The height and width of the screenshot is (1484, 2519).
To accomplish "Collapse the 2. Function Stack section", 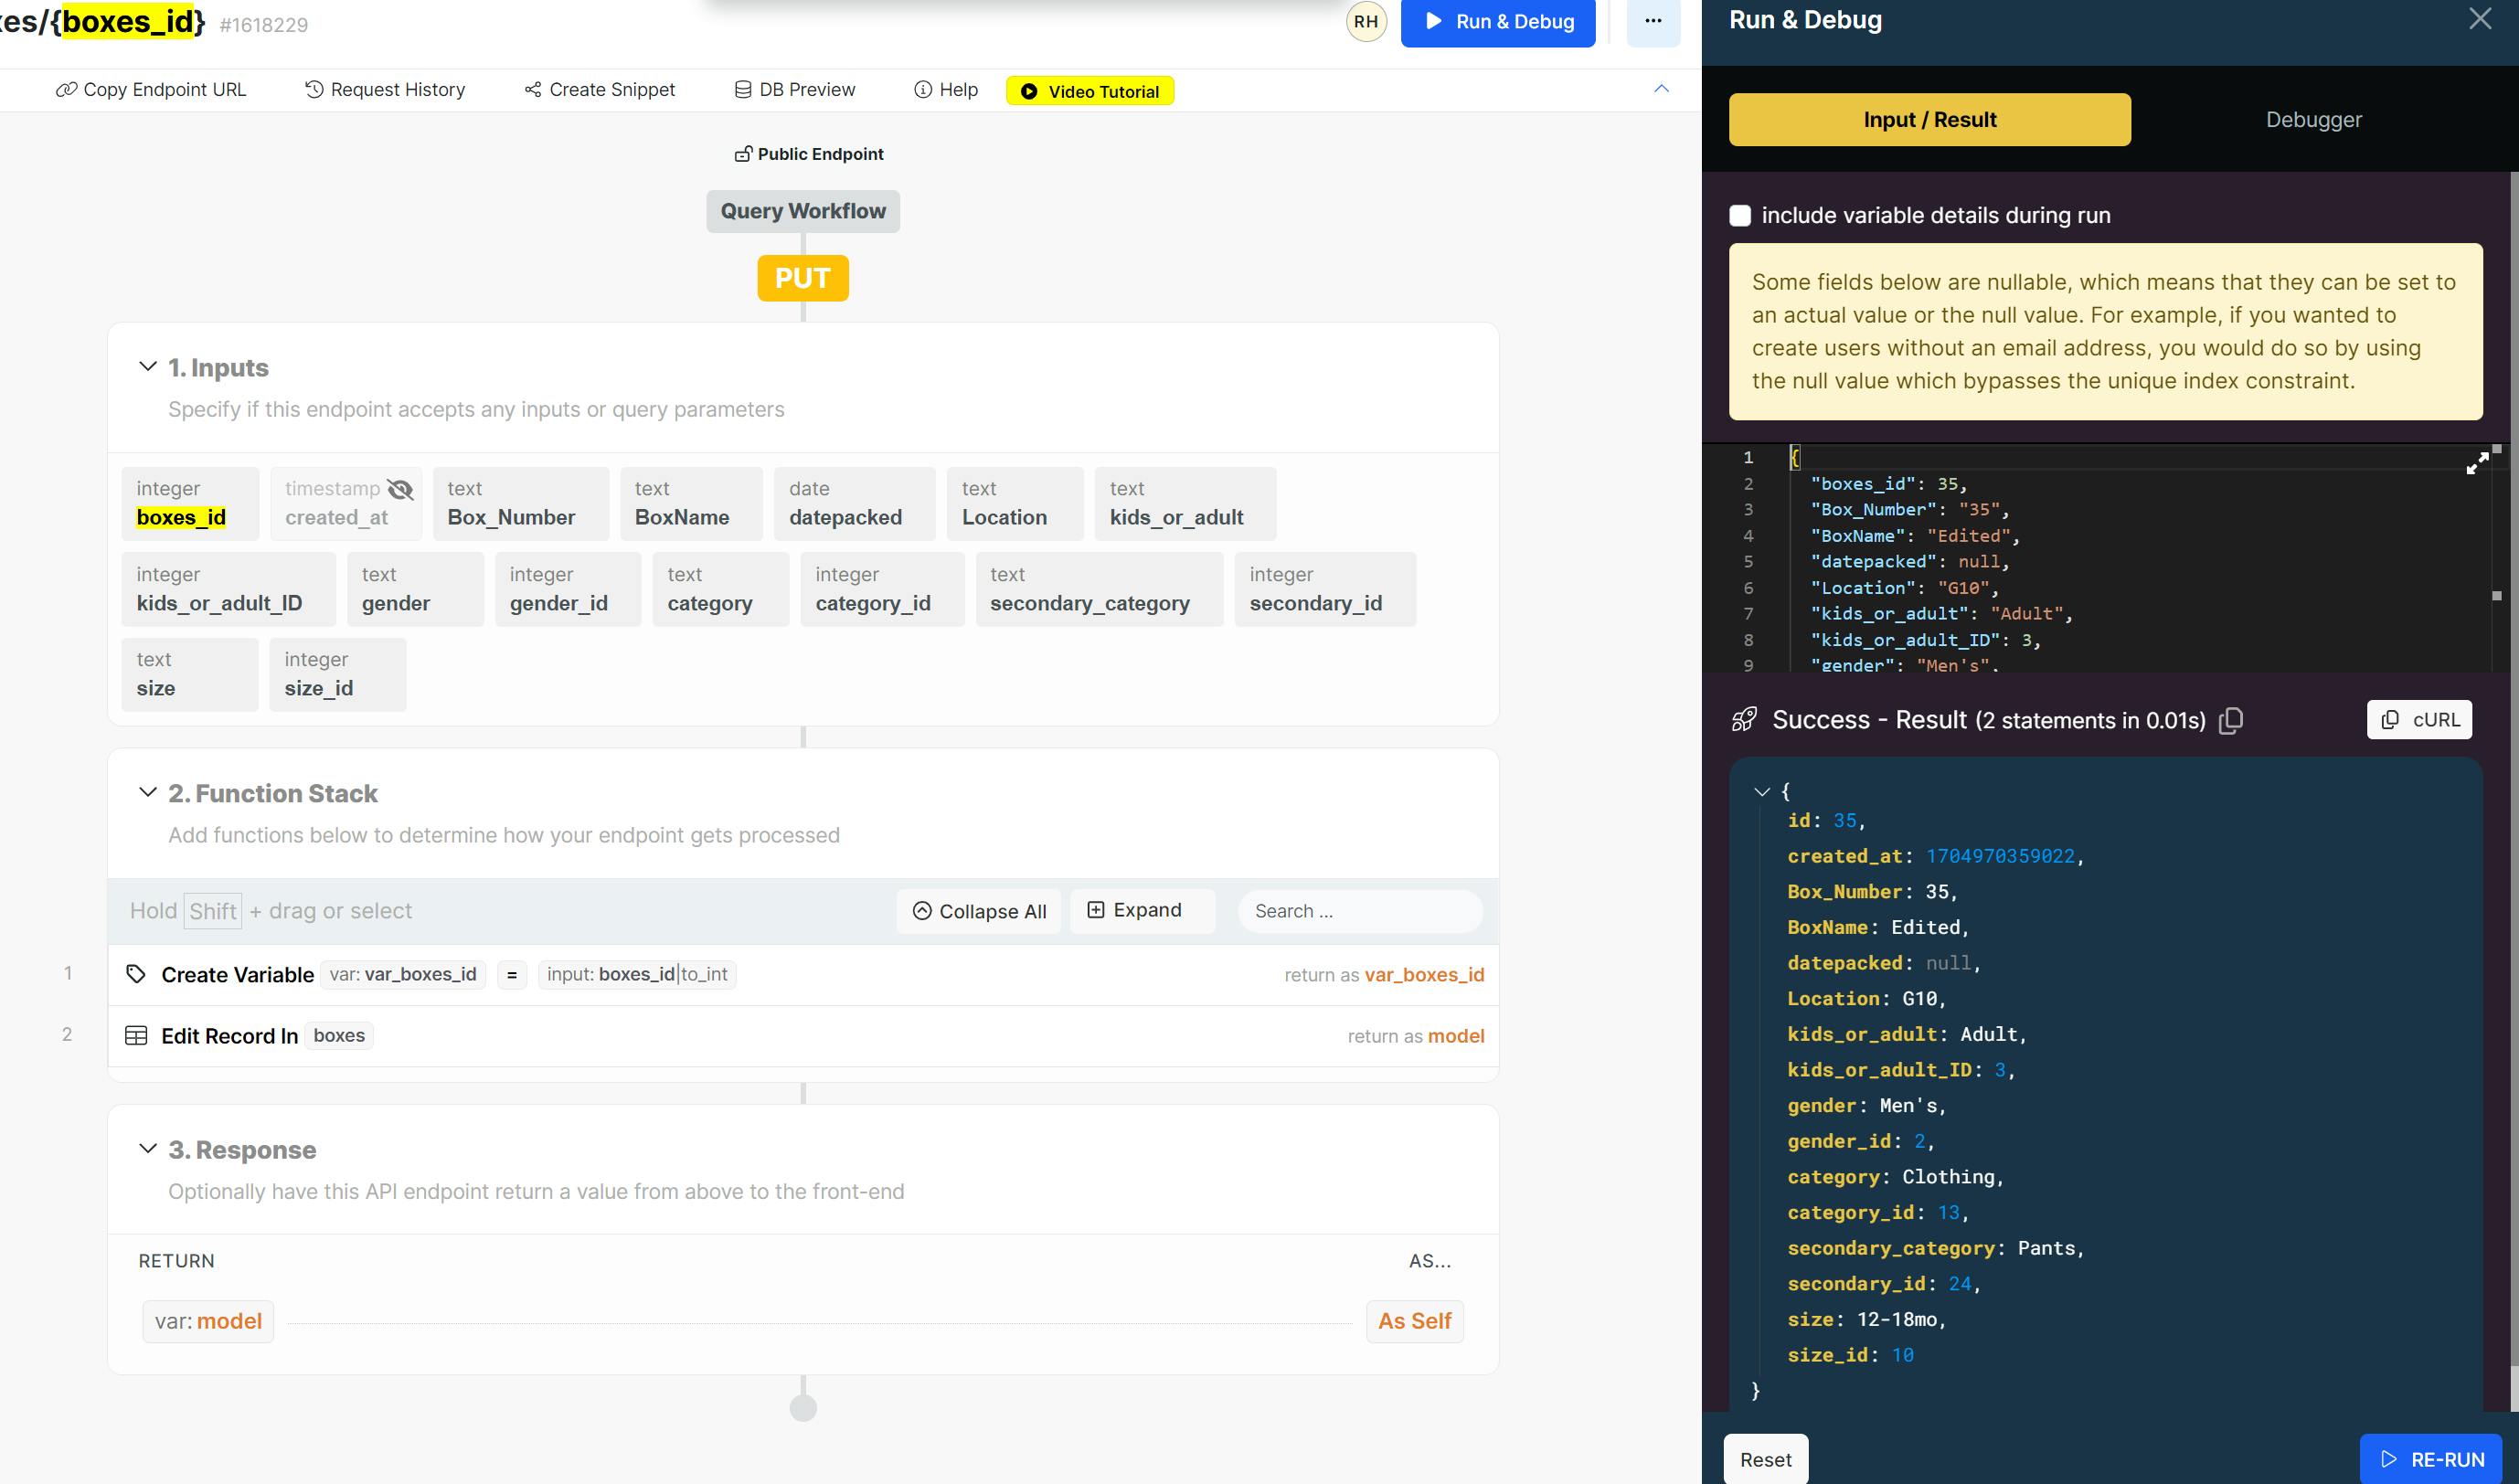I will [148, 793].
